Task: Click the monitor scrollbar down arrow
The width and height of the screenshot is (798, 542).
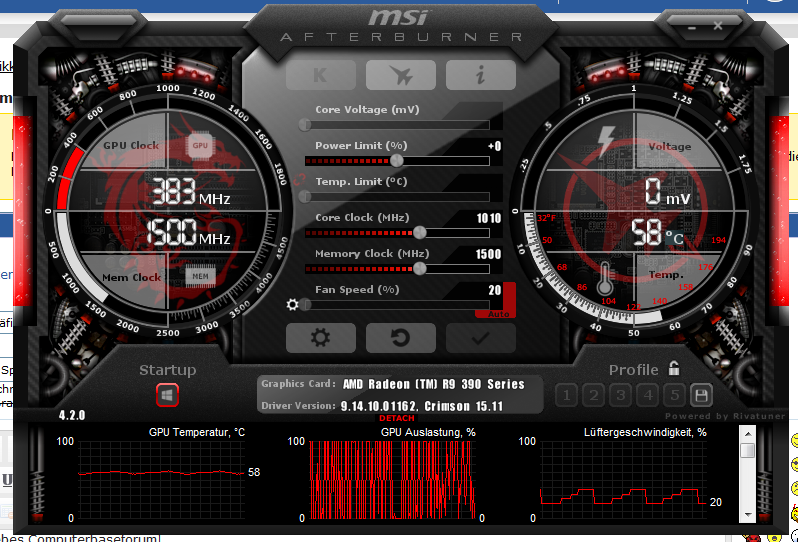Action: click(747, 515)
